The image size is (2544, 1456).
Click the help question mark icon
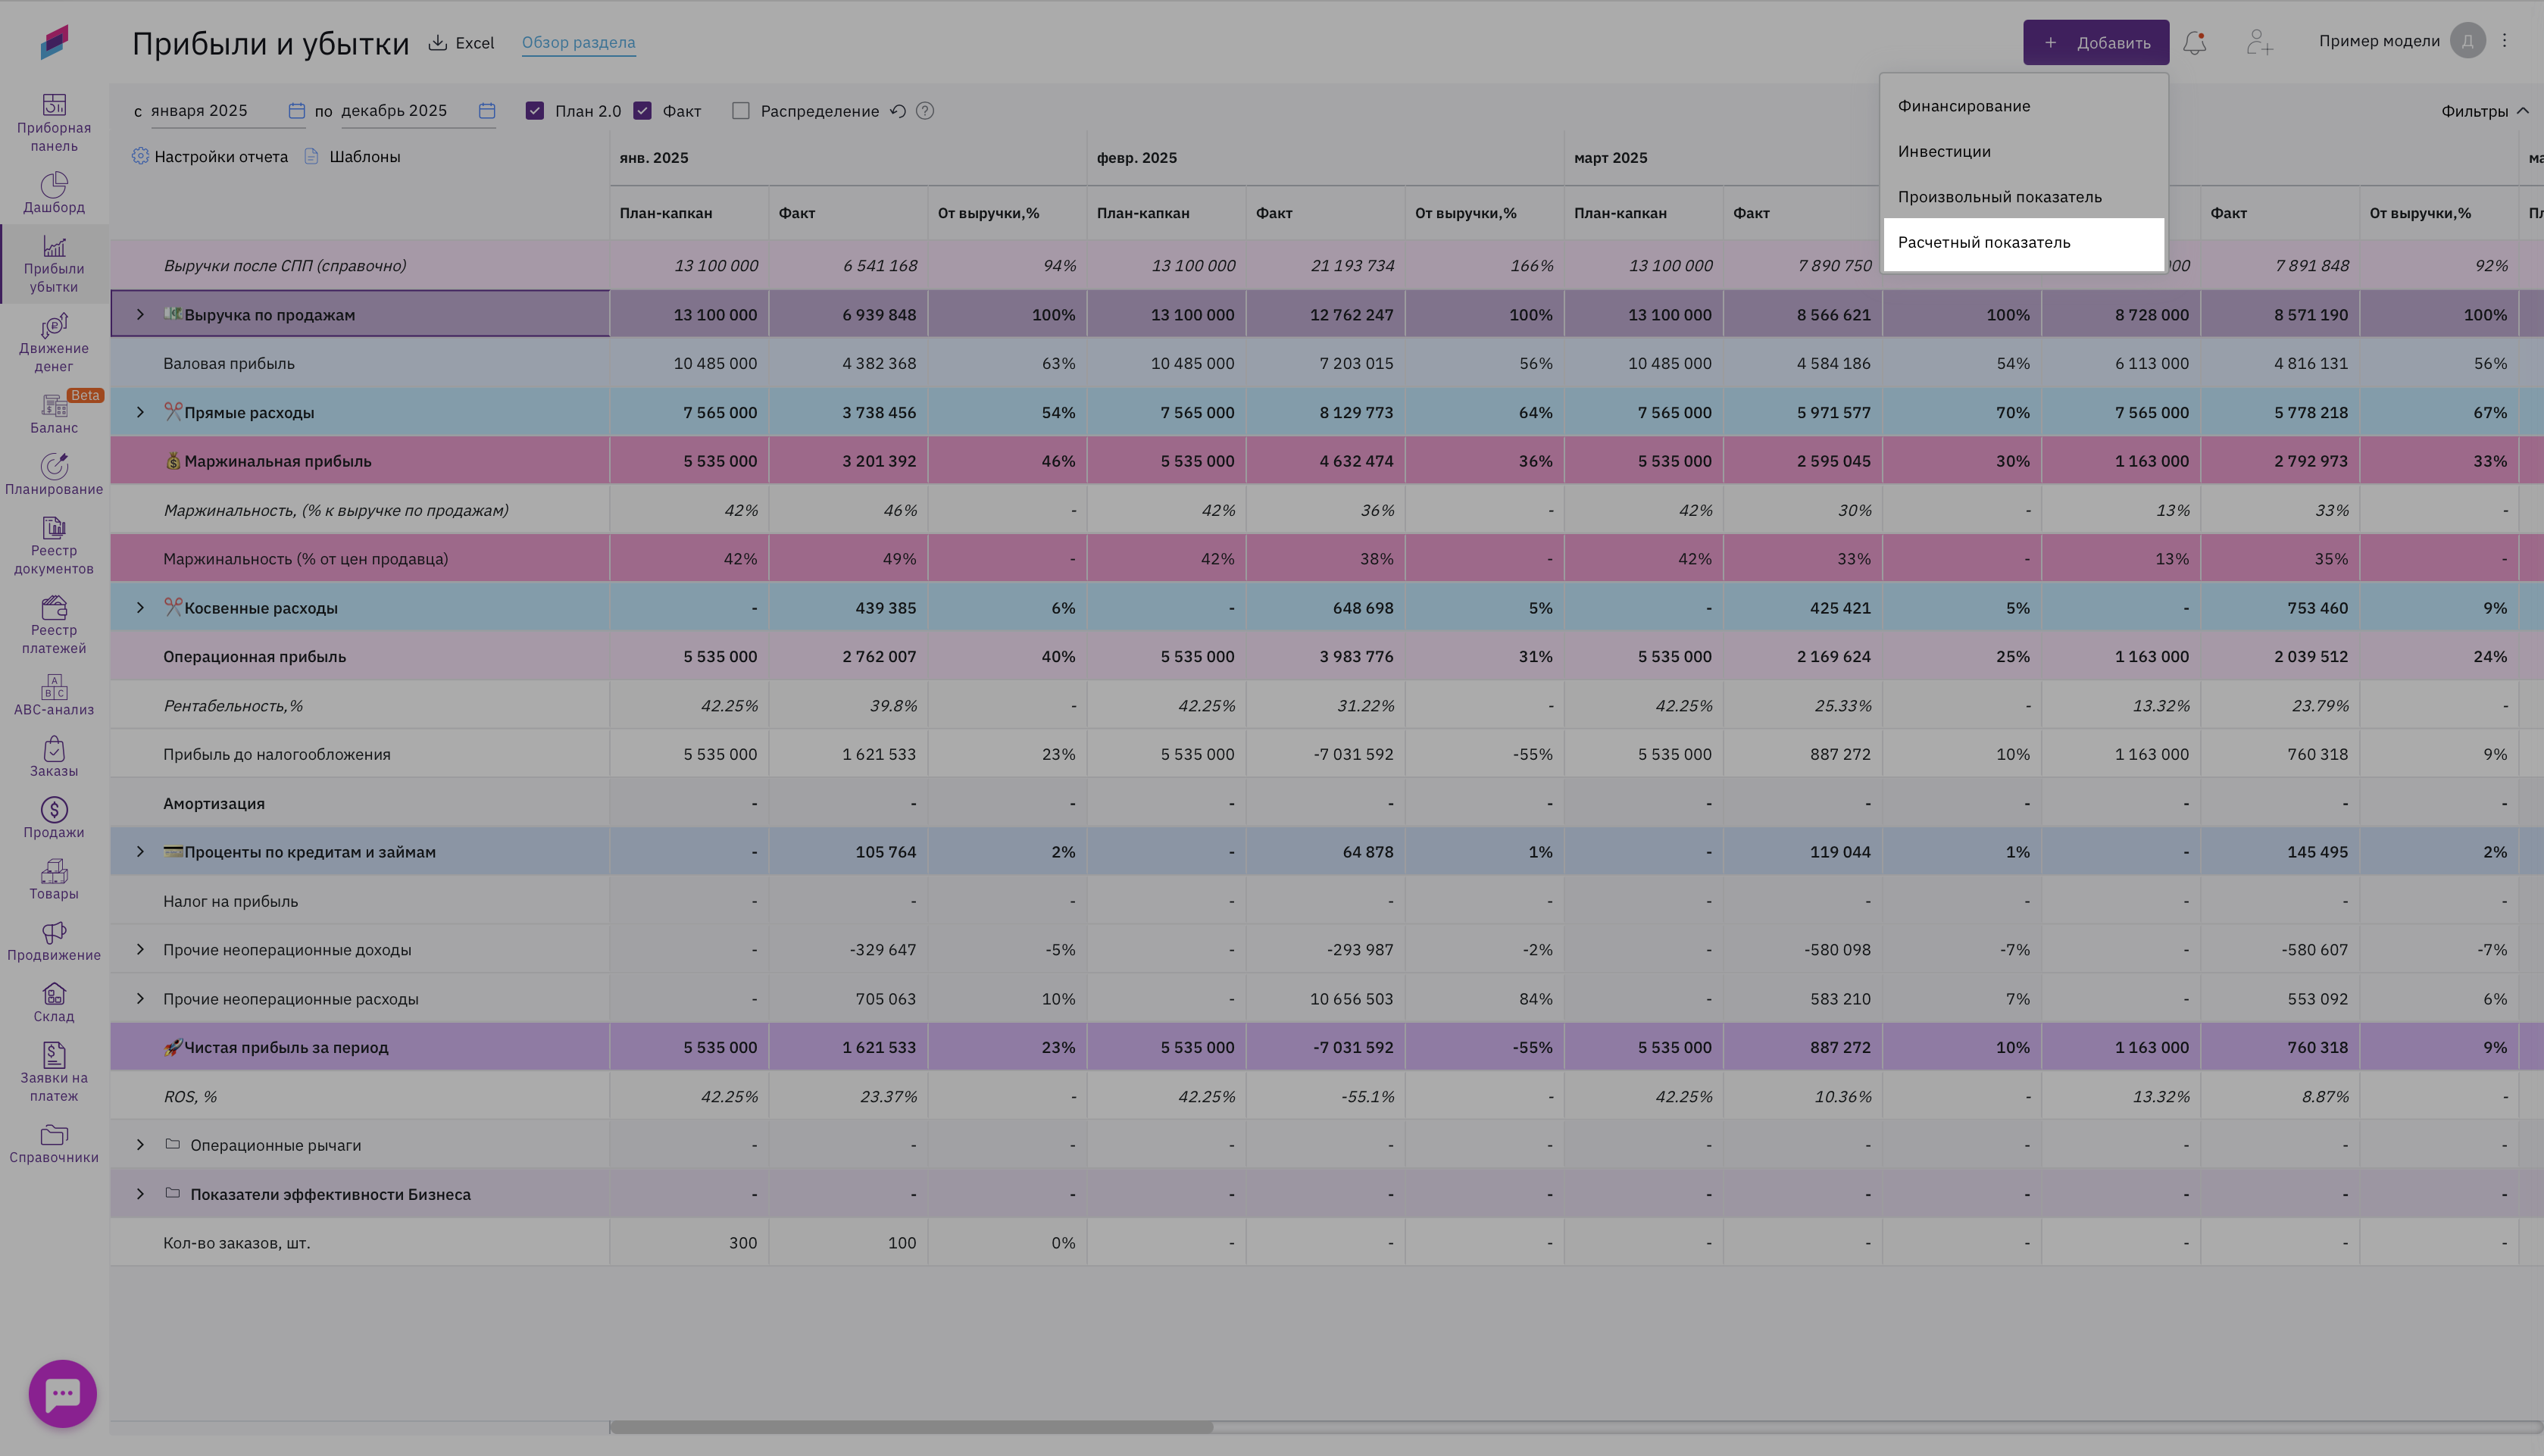coord(925,111)
